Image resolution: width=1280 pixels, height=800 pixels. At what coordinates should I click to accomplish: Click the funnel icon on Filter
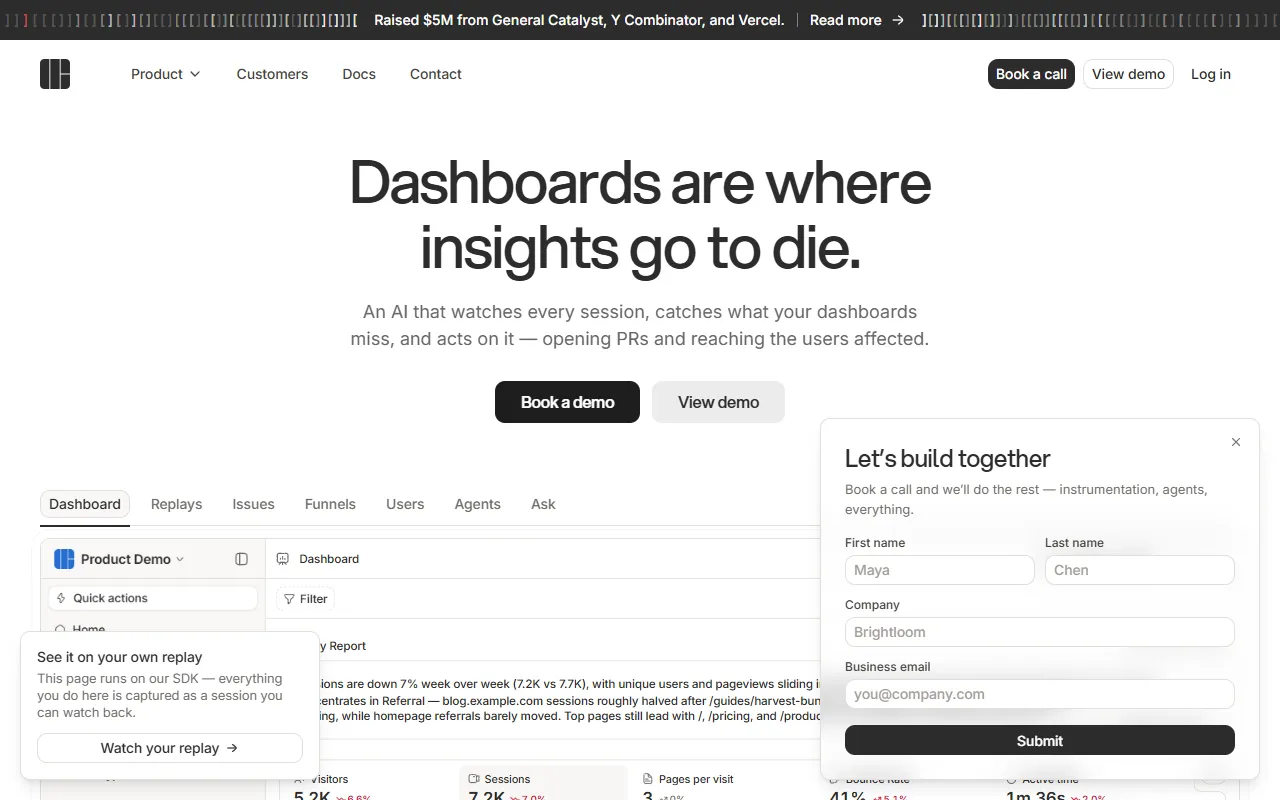coord(289,599)
